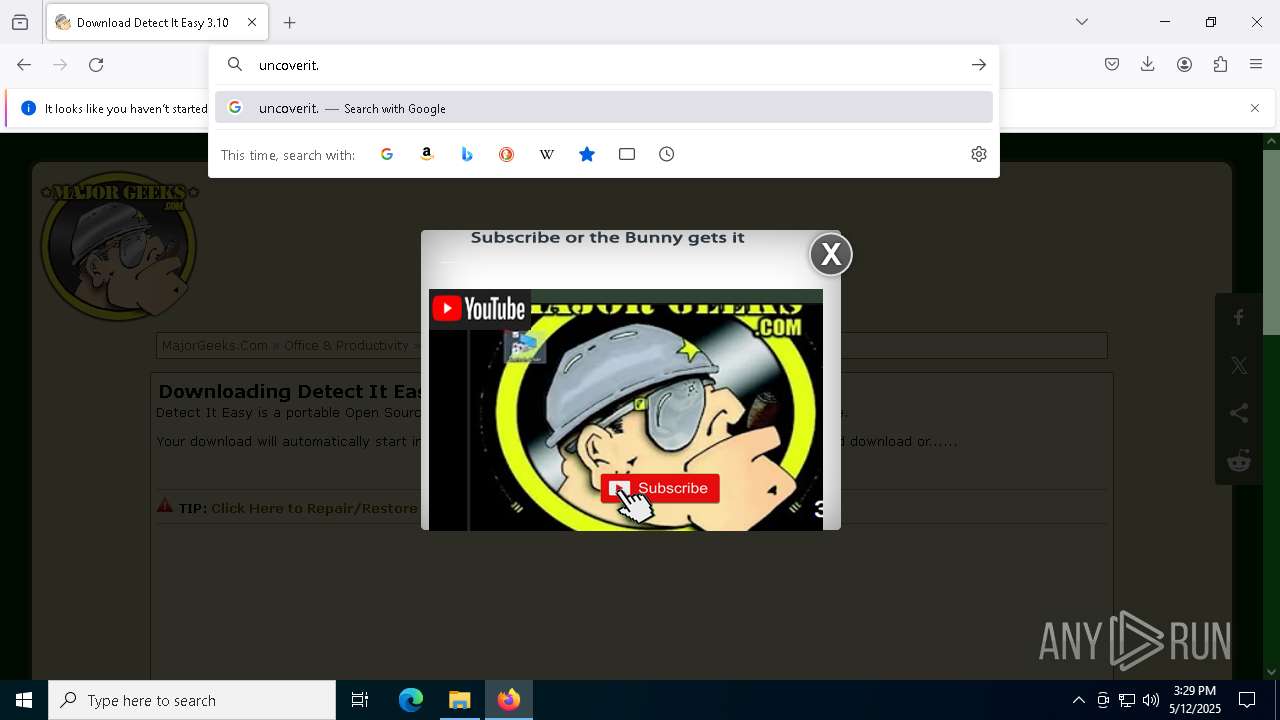This screenshot has width=1280, height=720.
Task: Dismiss the notification bar
Action: 1255,108
